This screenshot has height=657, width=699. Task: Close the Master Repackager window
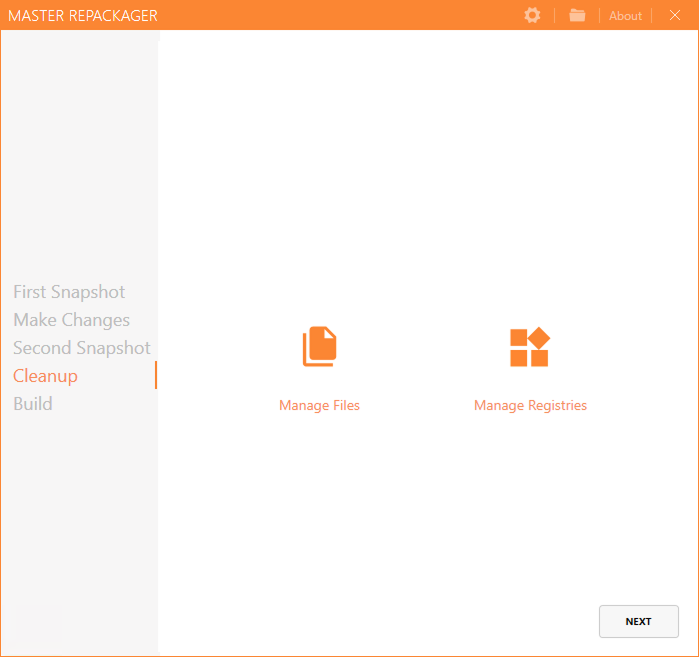coord(674,15)
